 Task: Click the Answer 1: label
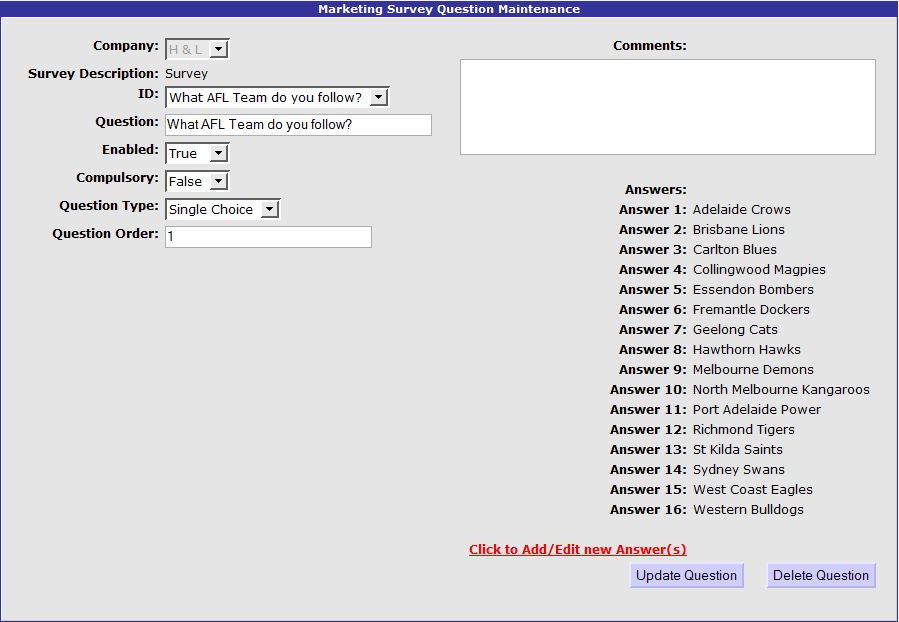(652, 209)
